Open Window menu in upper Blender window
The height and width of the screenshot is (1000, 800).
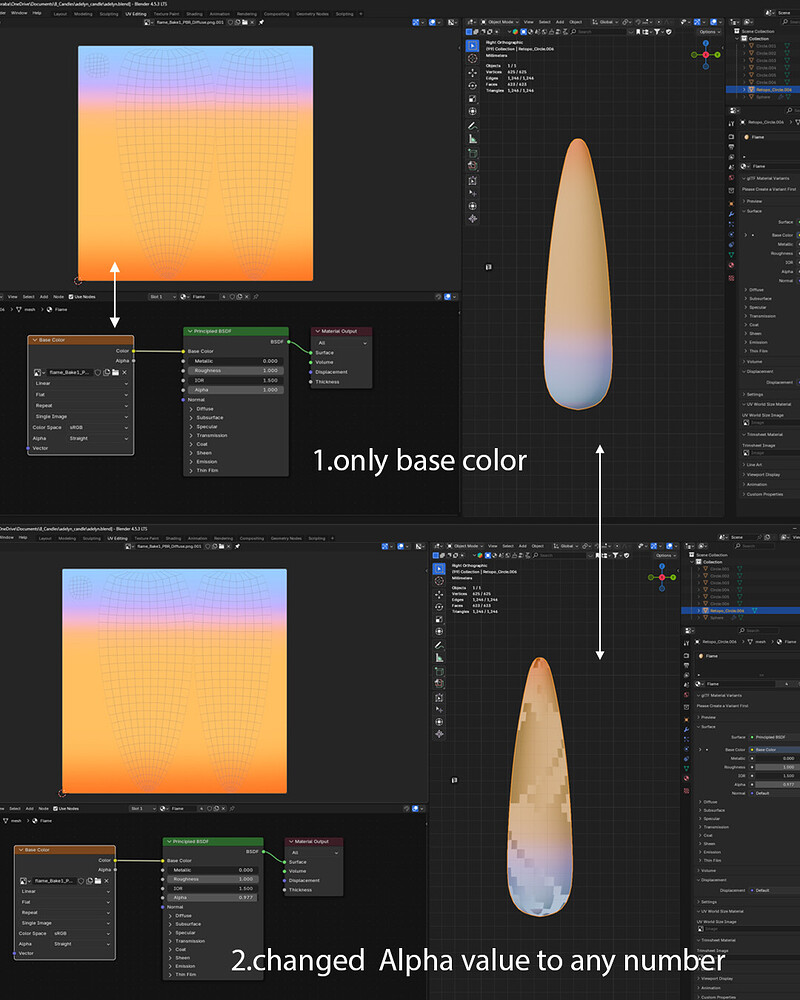(x=19, y=13)
